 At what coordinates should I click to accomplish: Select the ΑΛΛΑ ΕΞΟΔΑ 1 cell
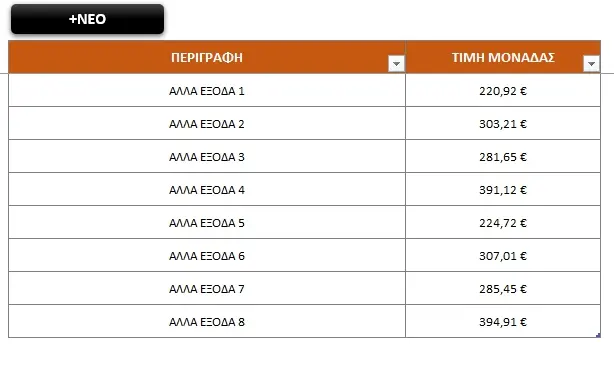click(207, 90)
